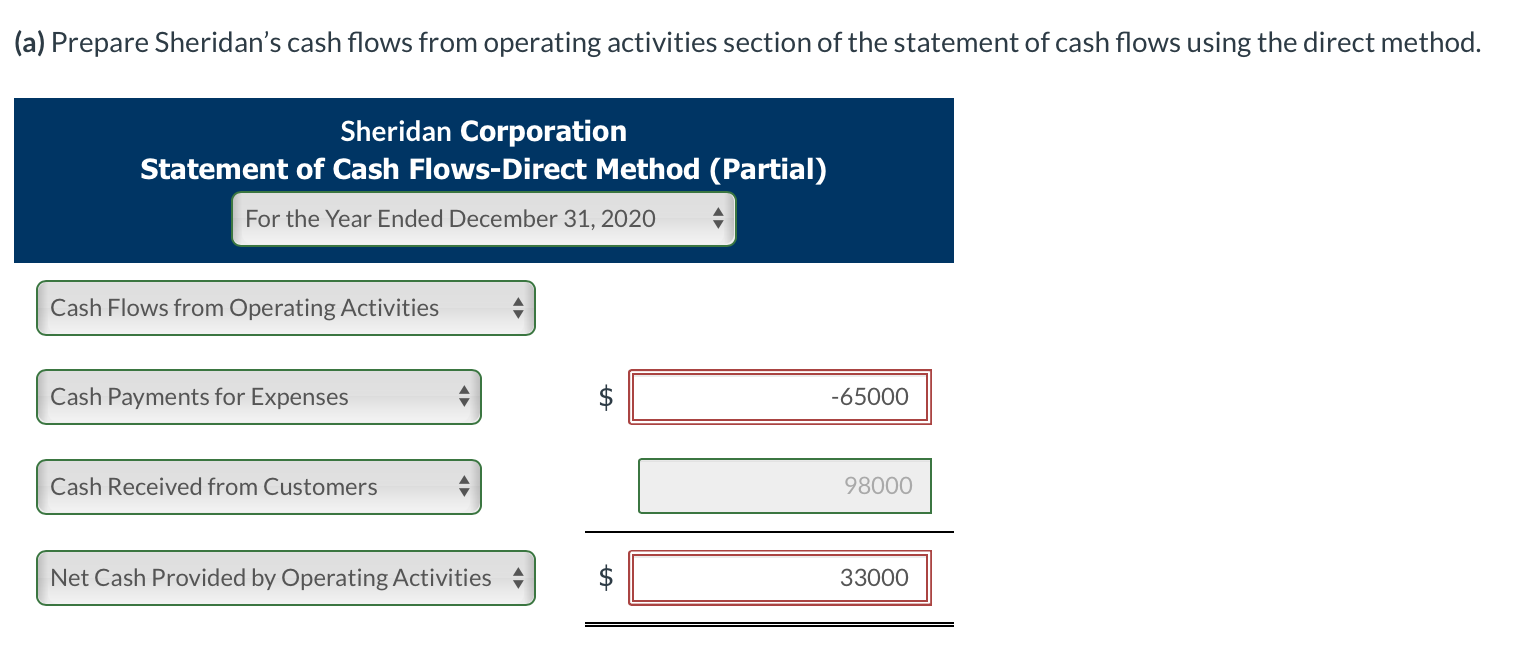Click the double underline below 33000
This screenshot has height=670, width=1532.
tap(770, 623)
